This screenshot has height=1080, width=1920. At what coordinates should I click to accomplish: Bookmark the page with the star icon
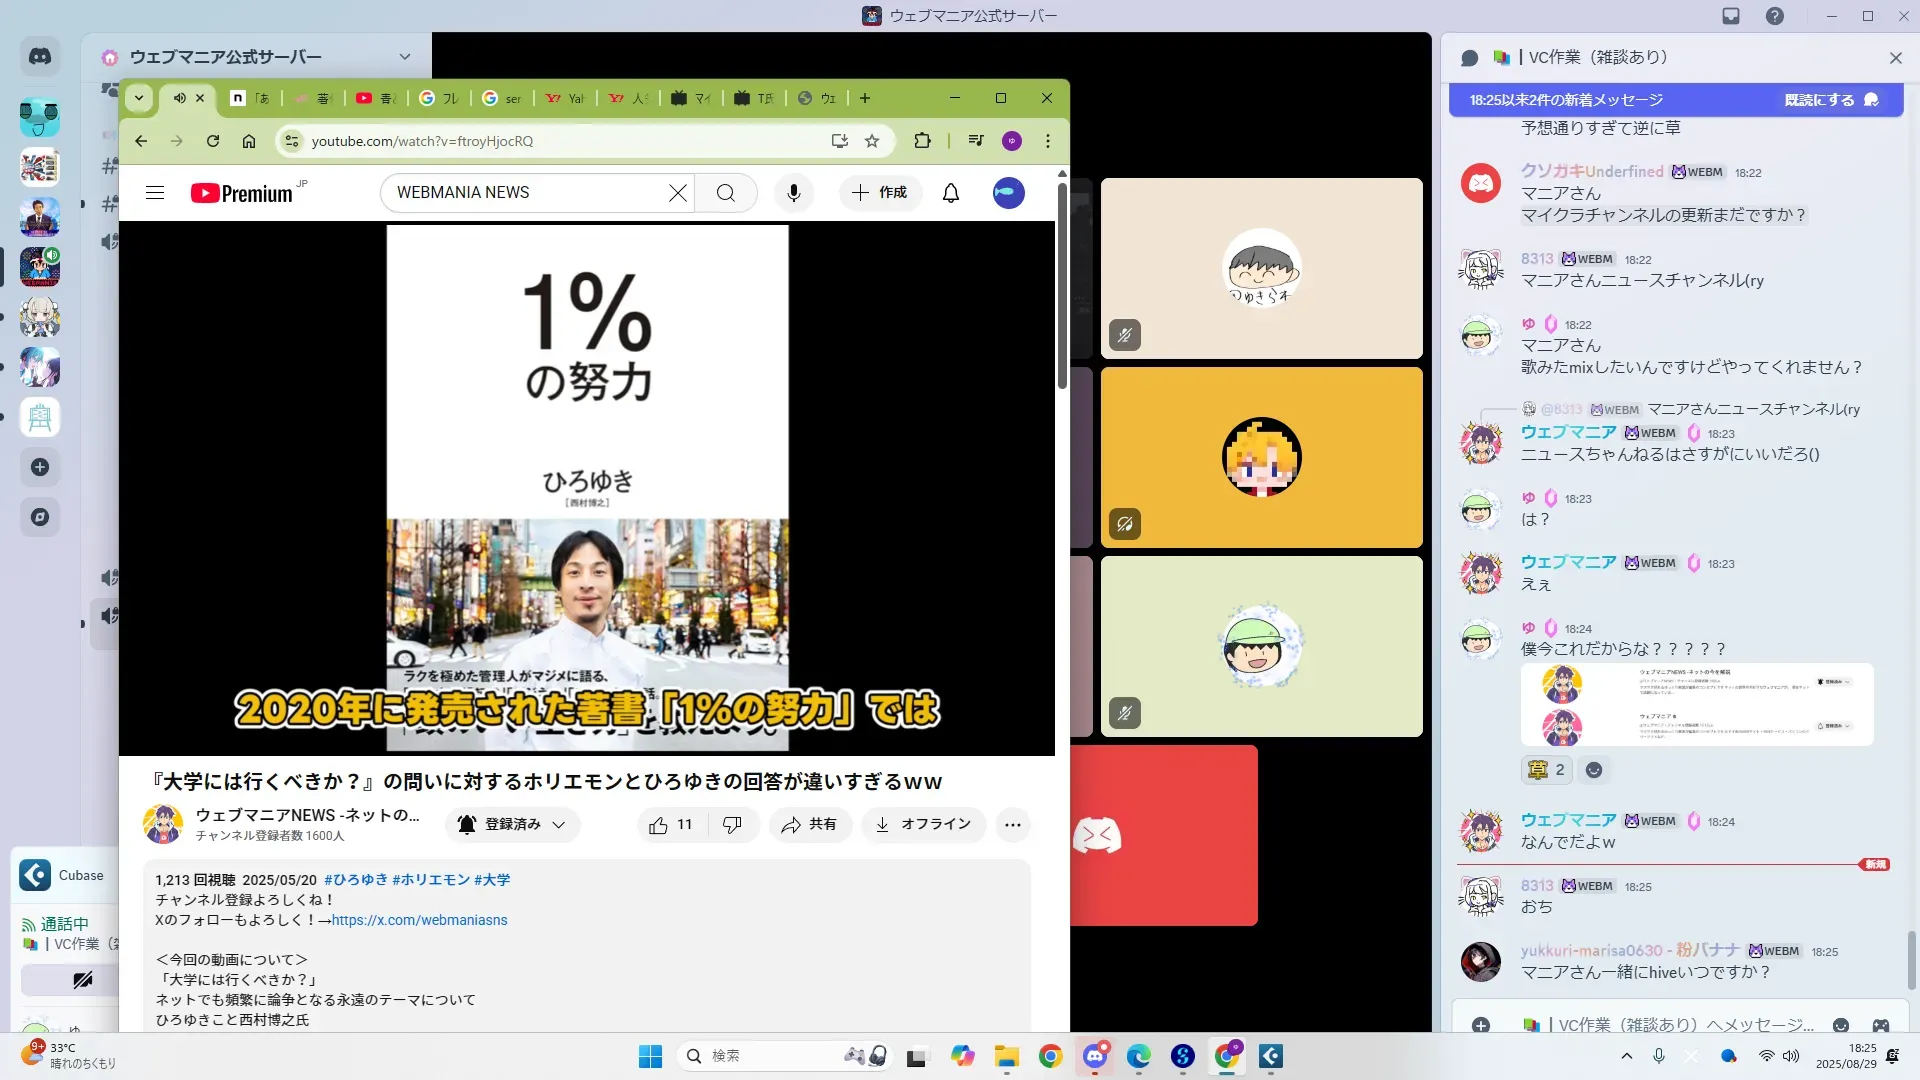coord(872,141)
